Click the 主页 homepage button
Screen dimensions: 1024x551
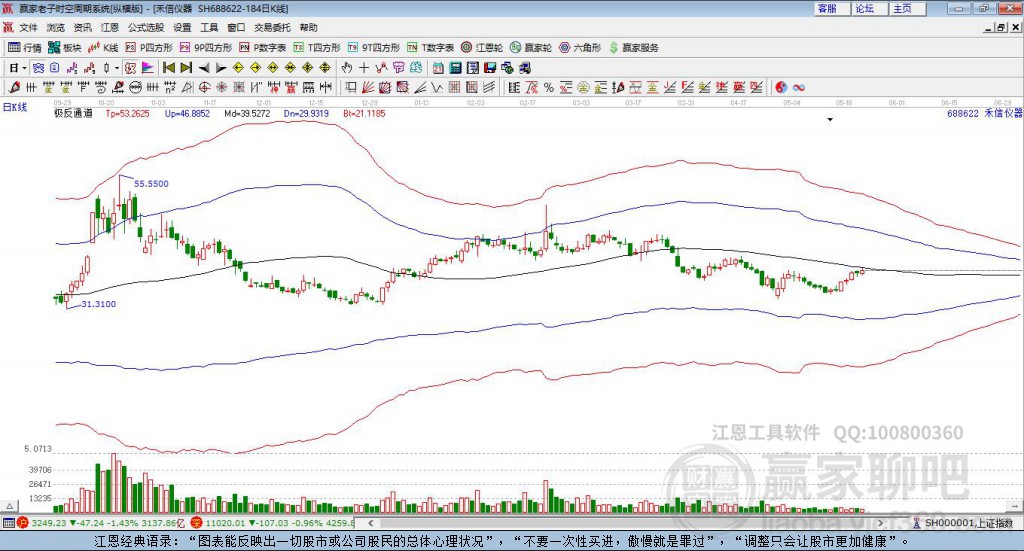pos(907,8)
